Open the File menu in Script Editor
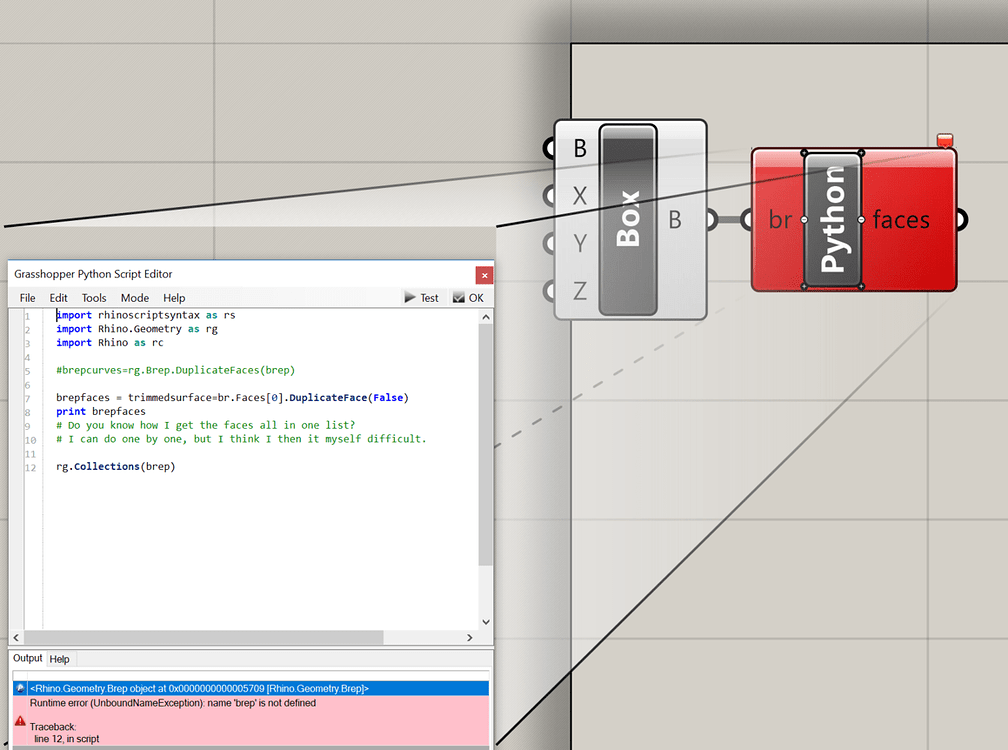This screenshot has width=1008, height=750. click(28, 298)
